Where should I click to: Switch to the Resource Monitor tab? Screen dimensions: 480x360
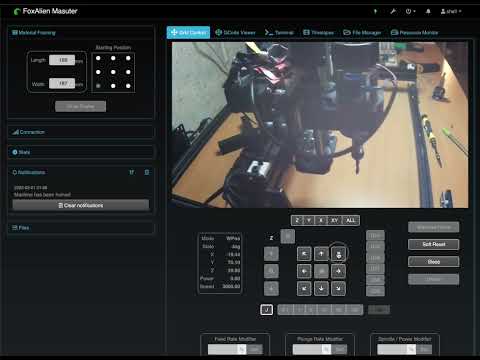[414, 32]
